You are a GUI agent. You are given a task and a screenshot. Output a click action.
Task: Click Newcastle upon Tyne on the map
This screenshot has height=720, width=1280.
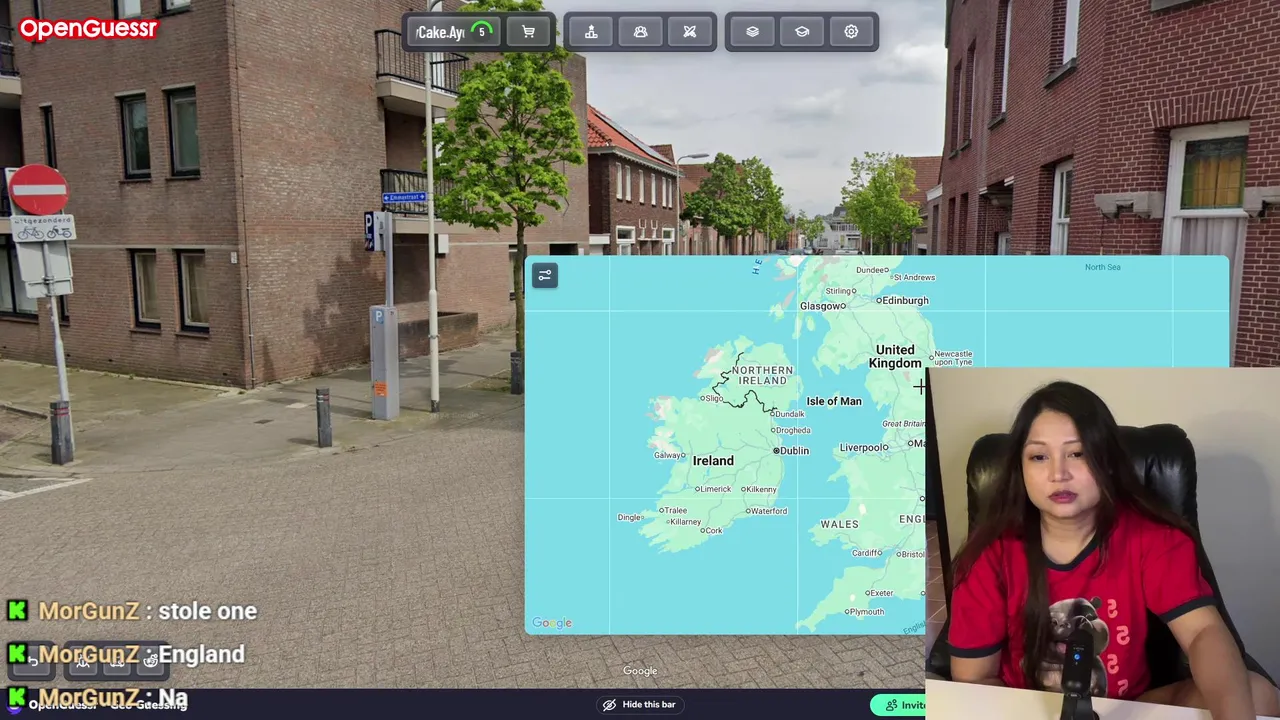(x=951, y=358)
